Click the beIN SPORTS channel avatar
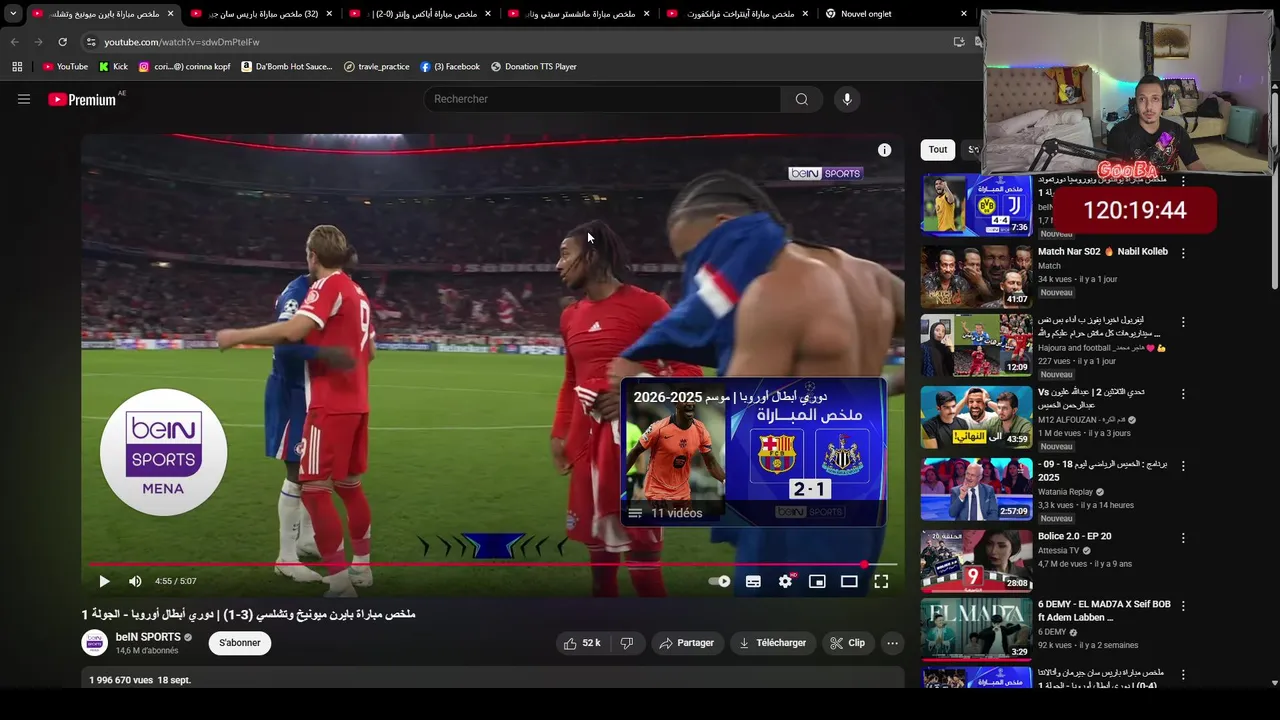The image size is (1280, 720). click(95, 643)
